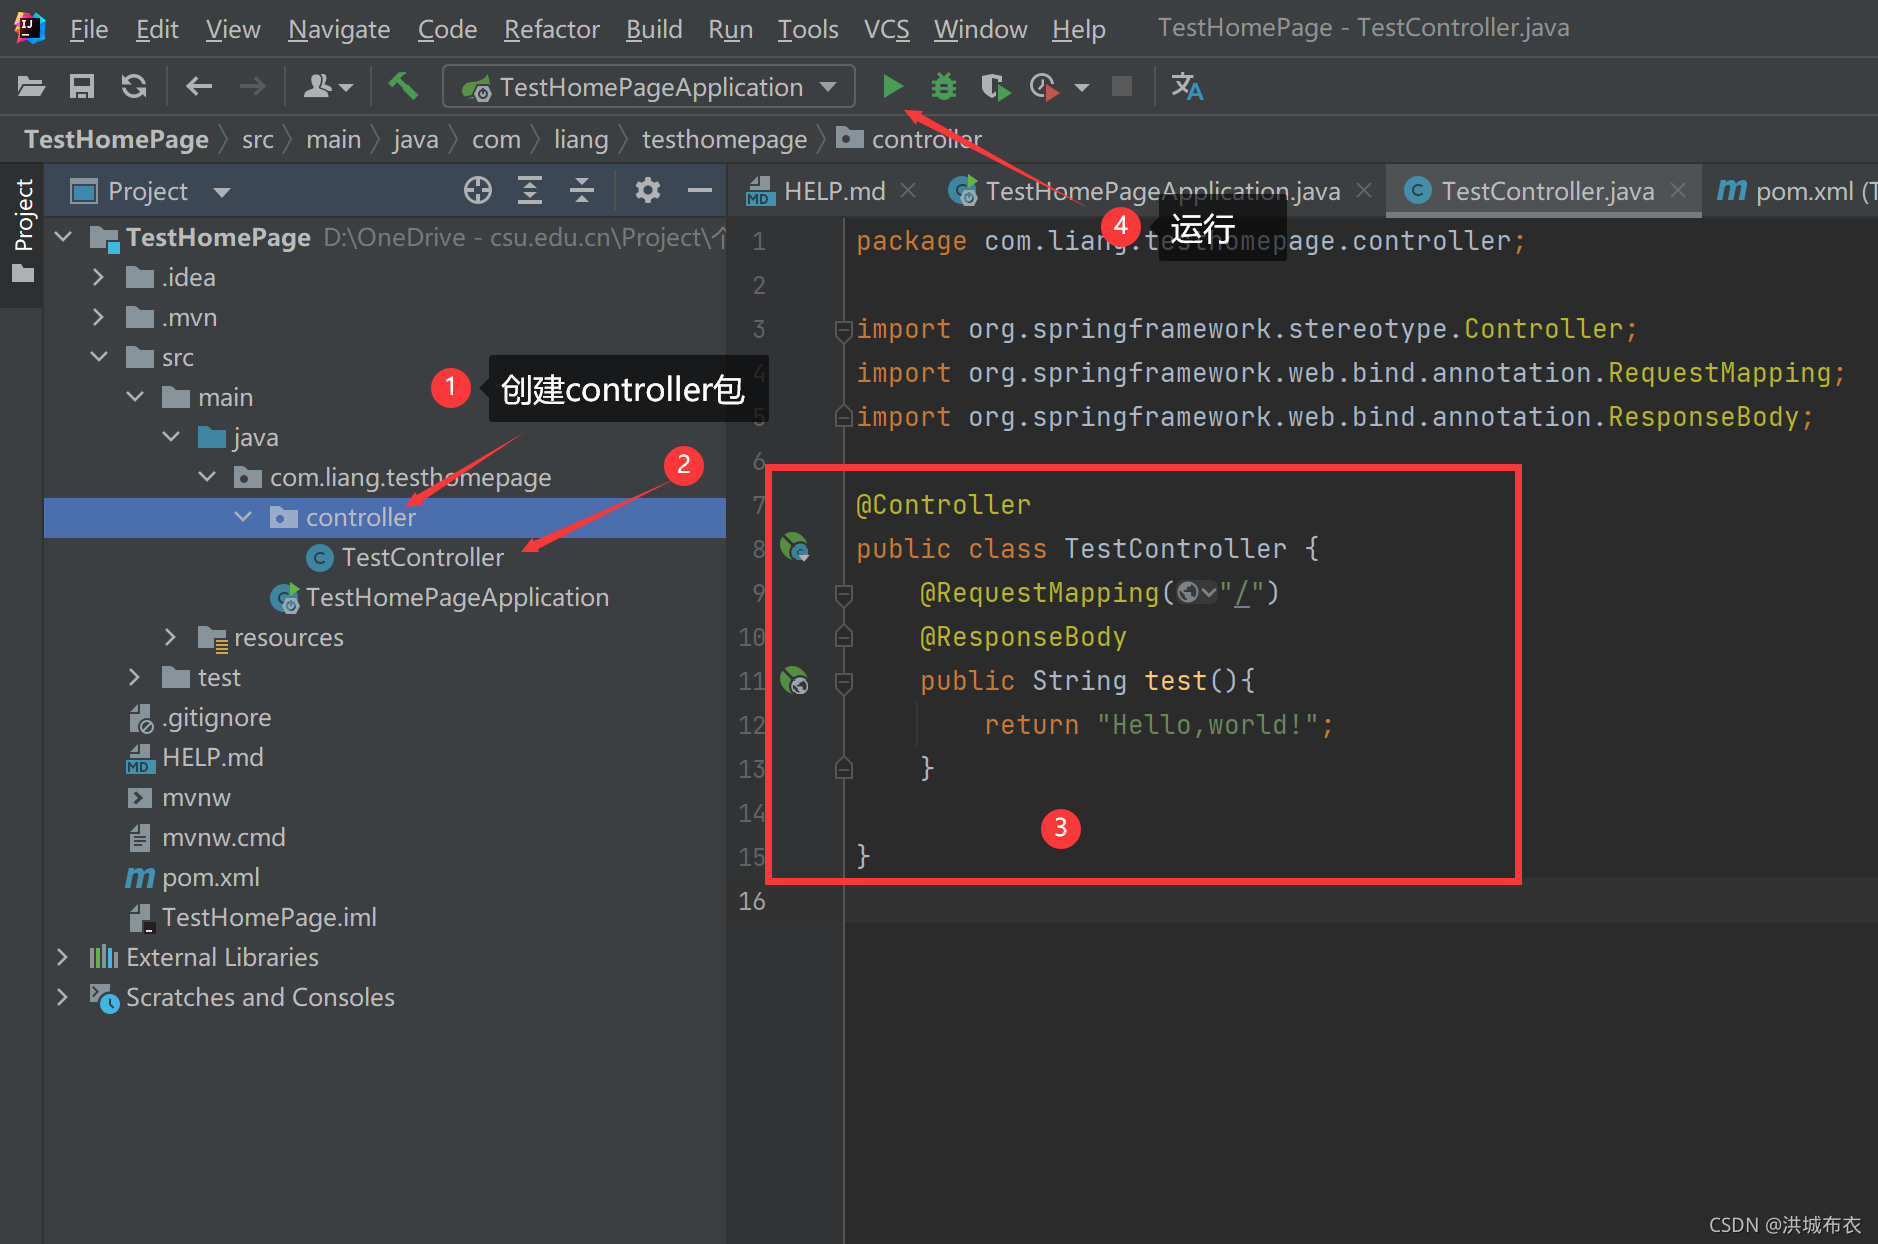The image size is (1878, 1244).
Task: Expand the .mvn folder
Action: click(x=99, y=317)
